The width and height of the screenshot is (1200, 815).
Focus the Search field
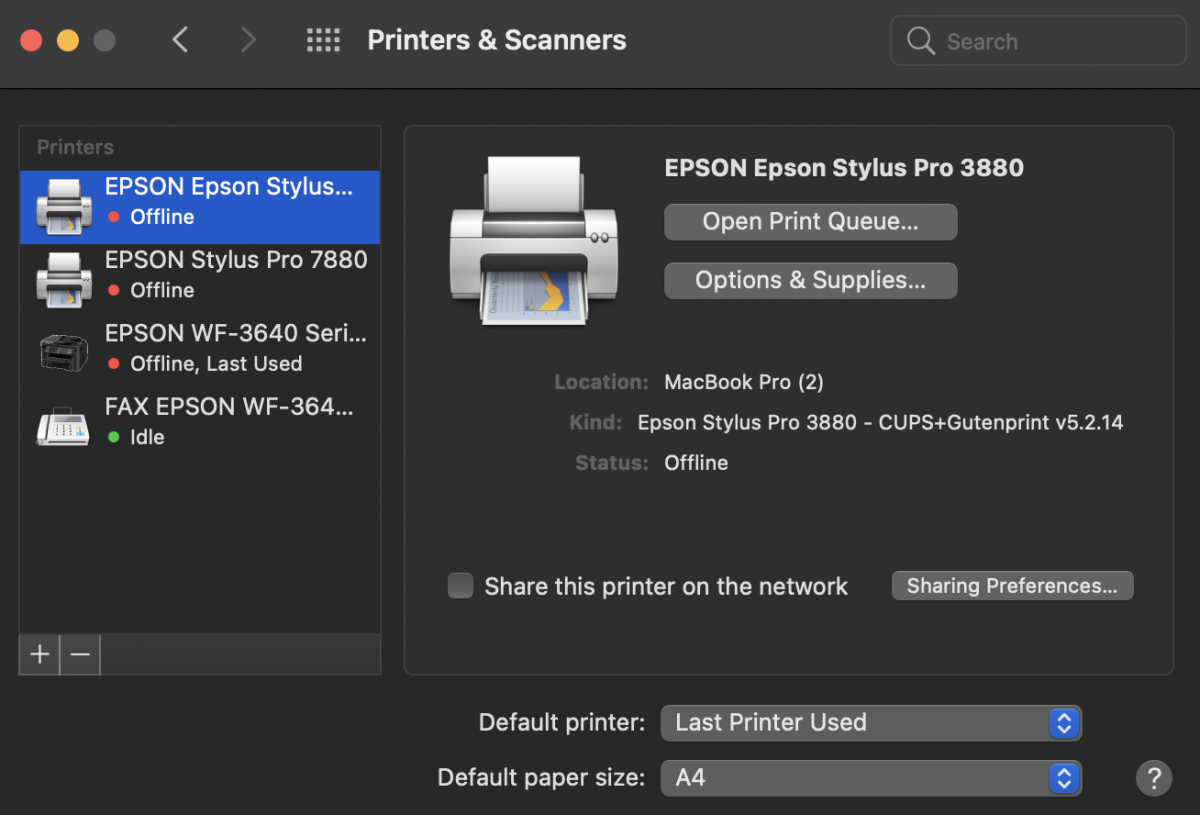click(1038, 41)
